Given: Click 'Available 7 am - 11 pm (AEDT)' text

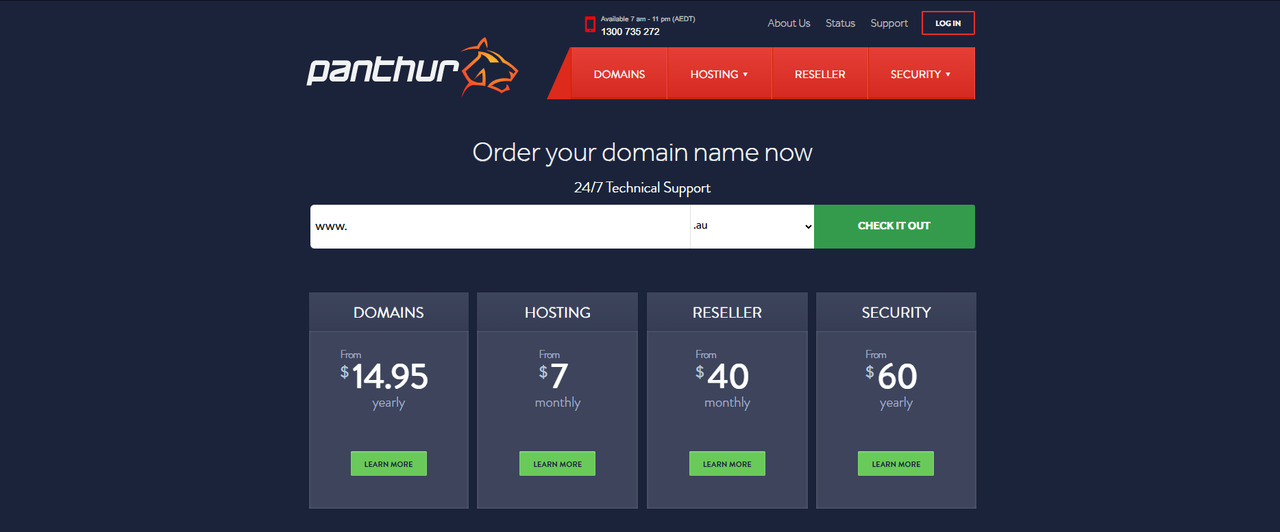Looking at the screenshot, I should coord(647,19).
